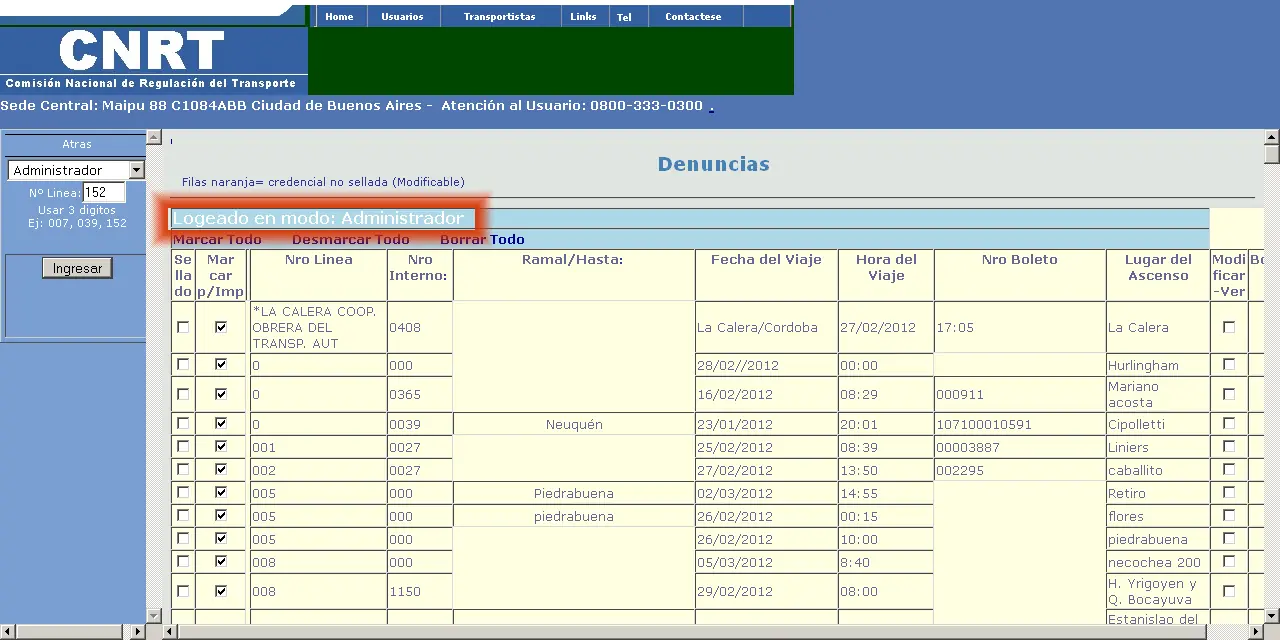The height and width of the screenshot is (640, 1280).
Task: Click sidebar horizontal scroll right arrow
Action: point(139,632)
